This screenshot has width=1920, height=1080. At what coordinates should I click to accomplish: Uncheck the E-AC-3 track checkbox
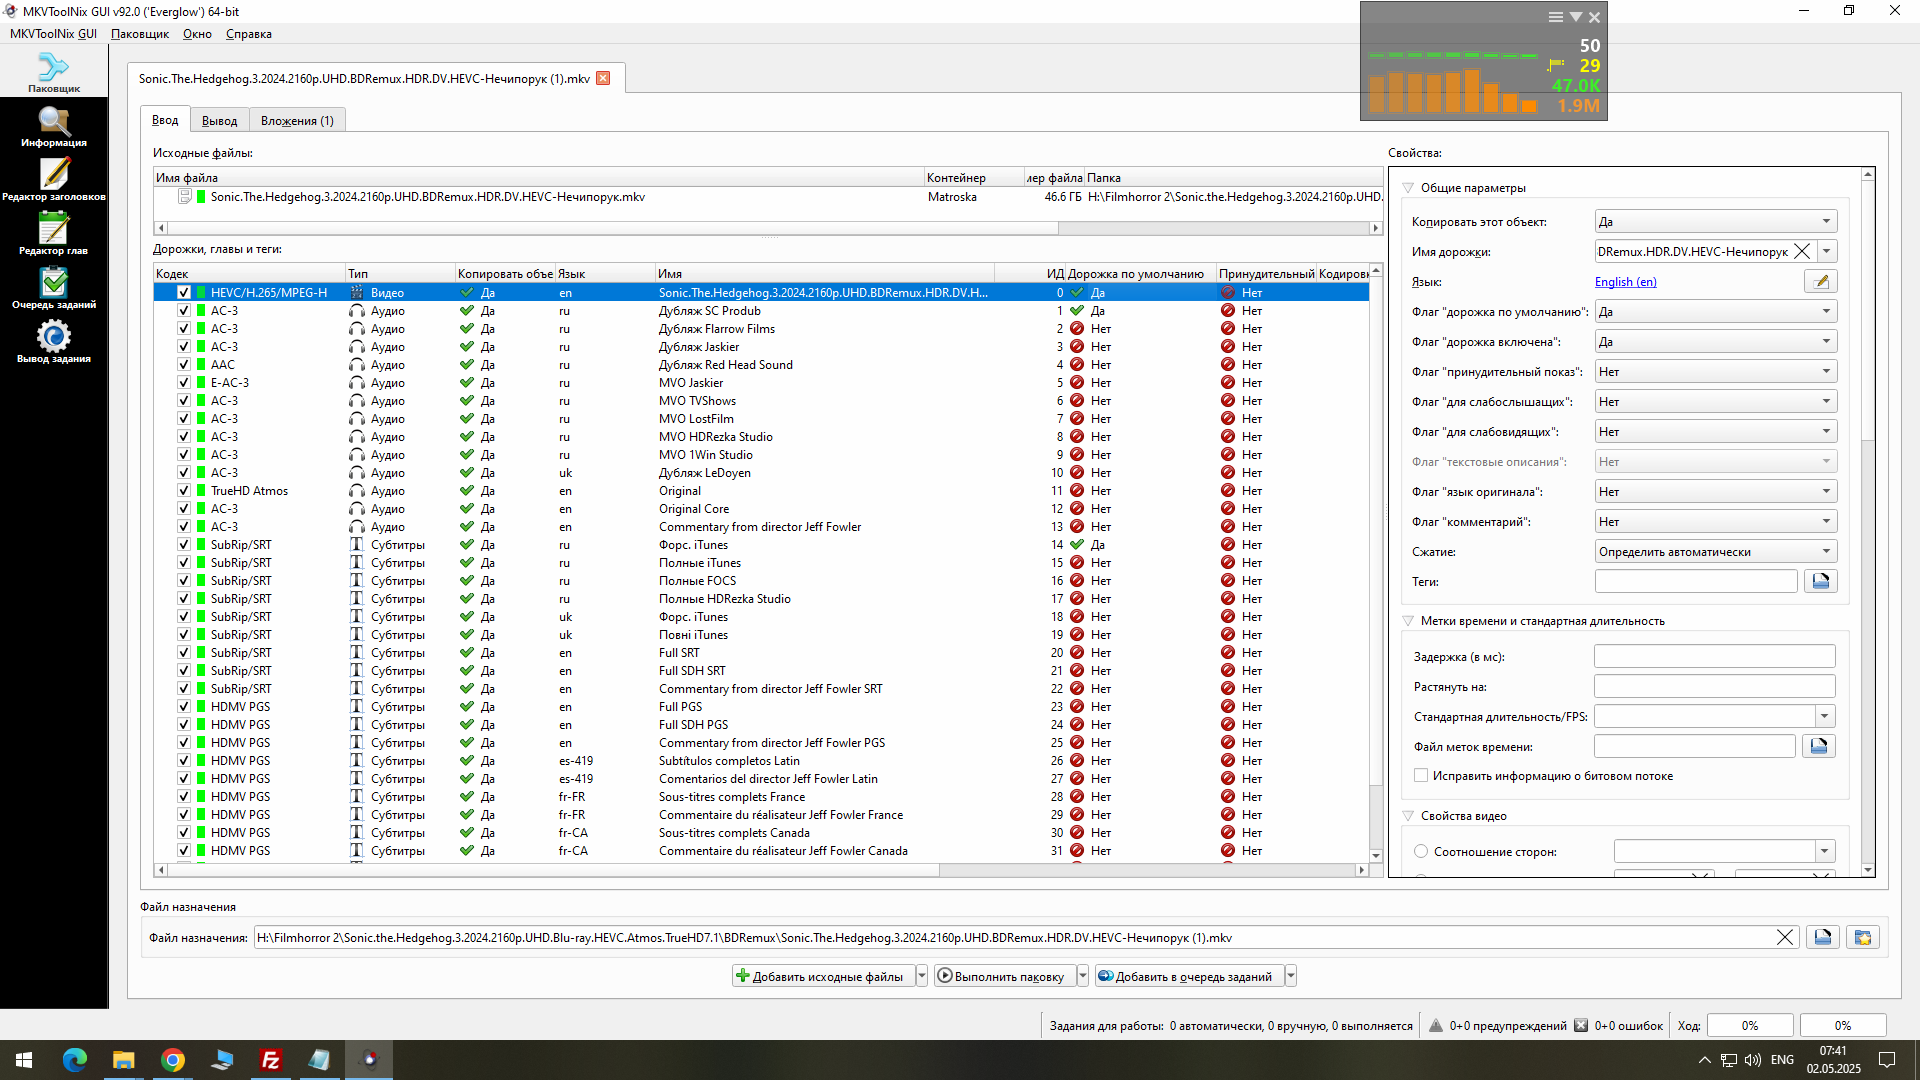[x=184, y=383]
